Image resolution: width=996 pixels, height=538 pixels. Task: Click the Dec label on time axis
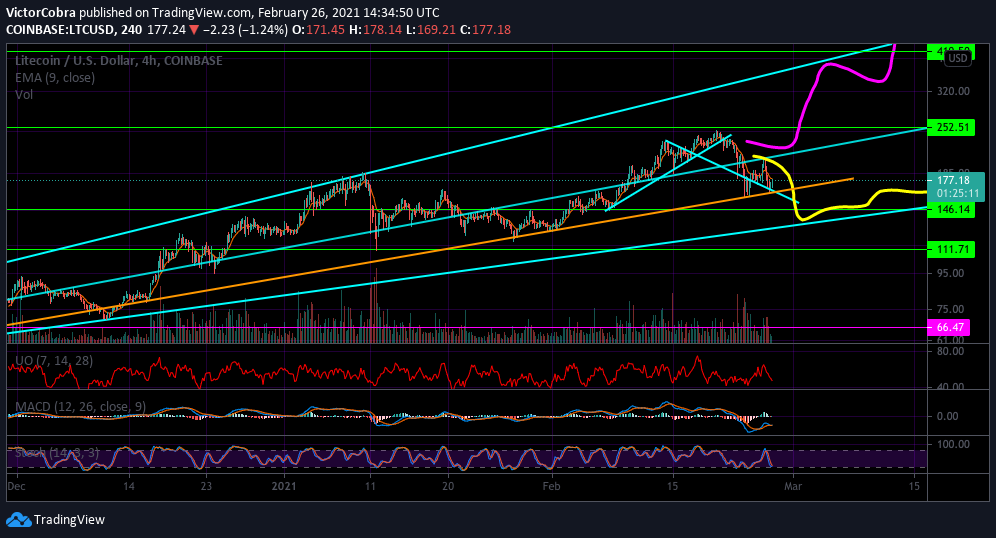(x=17, y=486)
